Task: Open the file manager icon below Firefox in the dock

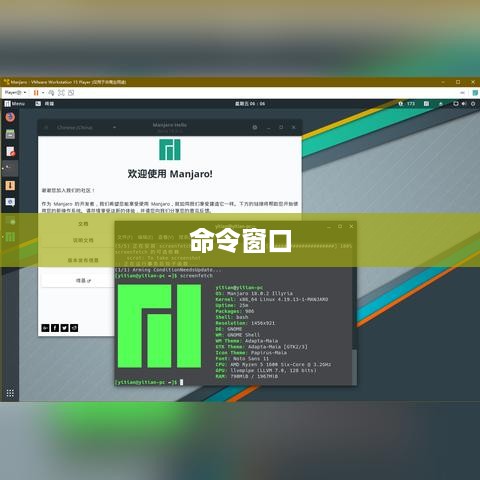Action: 10,134
